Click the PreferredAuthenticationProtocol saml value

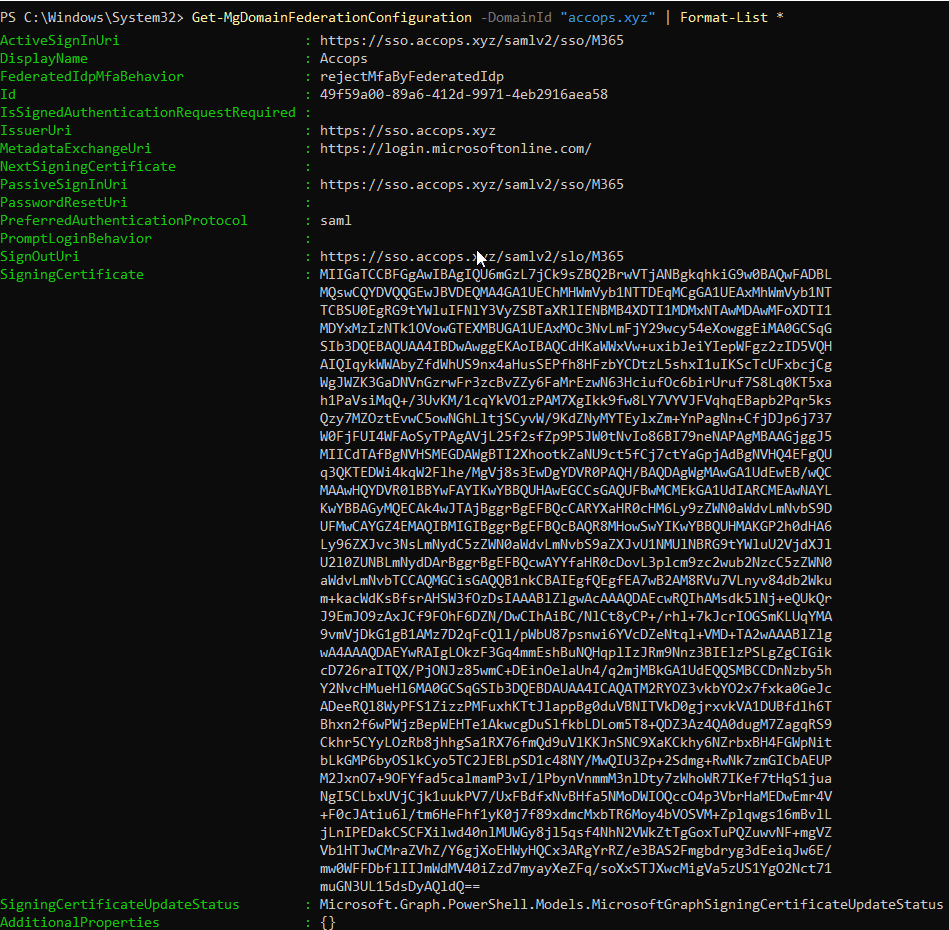click(335, 221)
